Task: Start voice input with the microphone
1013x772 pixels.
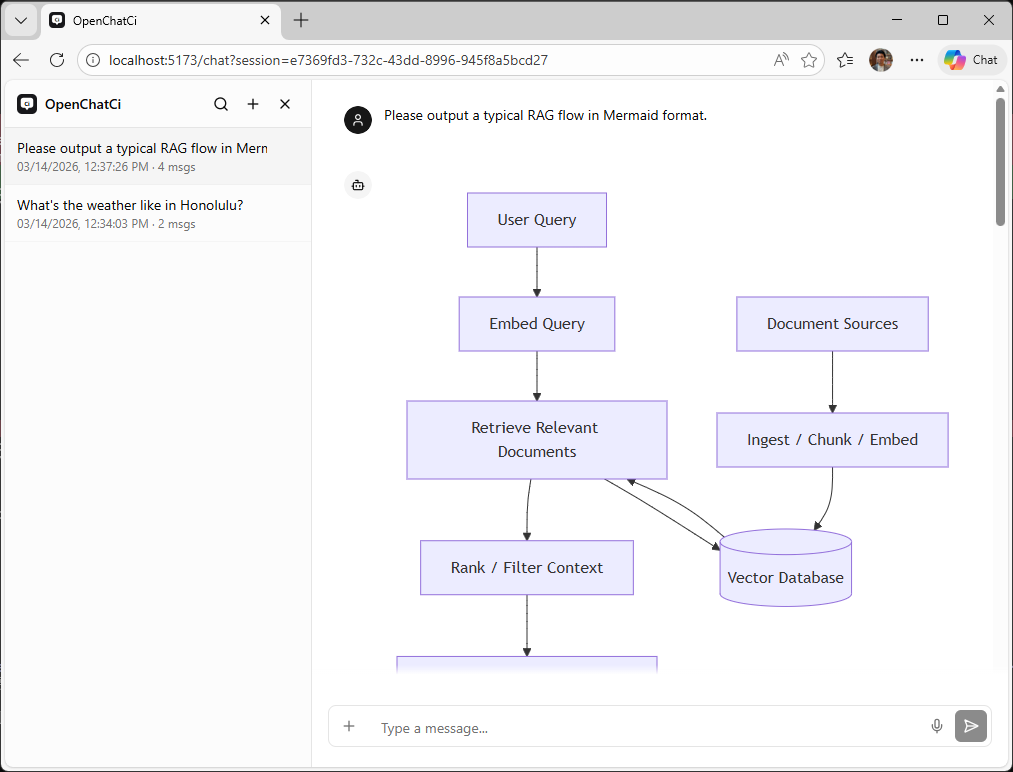Action: tap(937, 726)
